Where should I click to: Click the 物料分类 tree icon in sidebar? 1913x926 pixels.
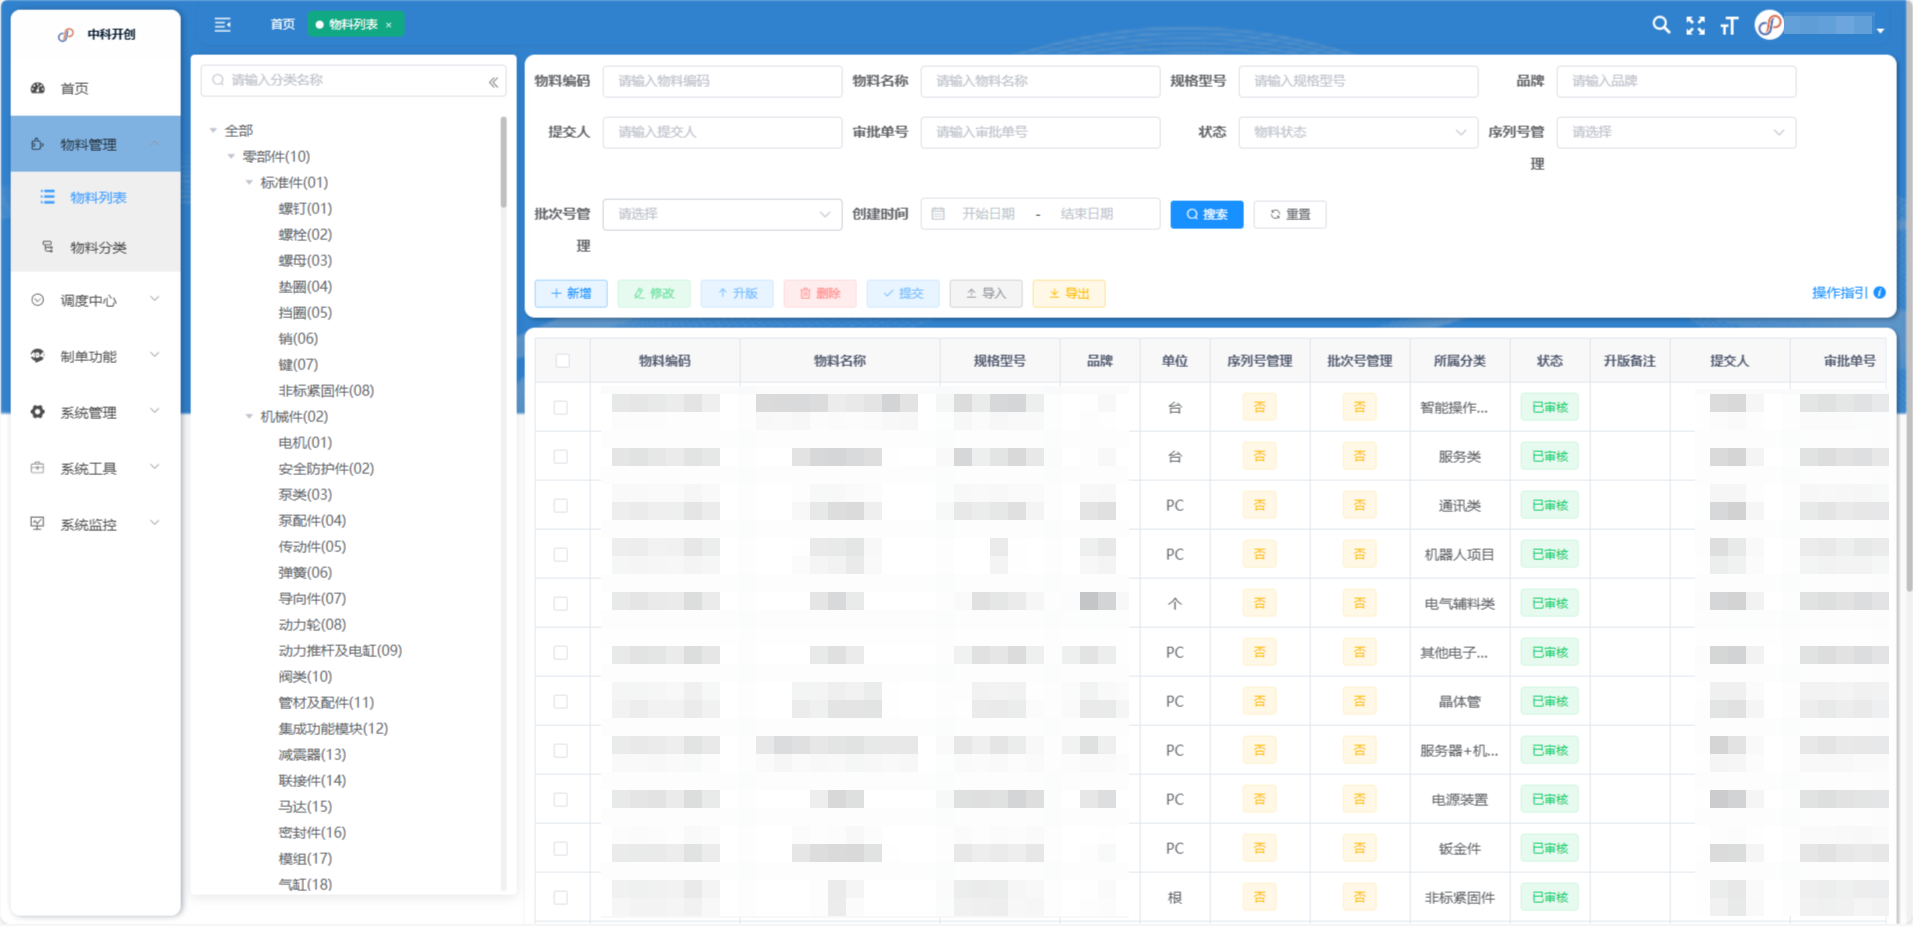[x=47, y=247]
